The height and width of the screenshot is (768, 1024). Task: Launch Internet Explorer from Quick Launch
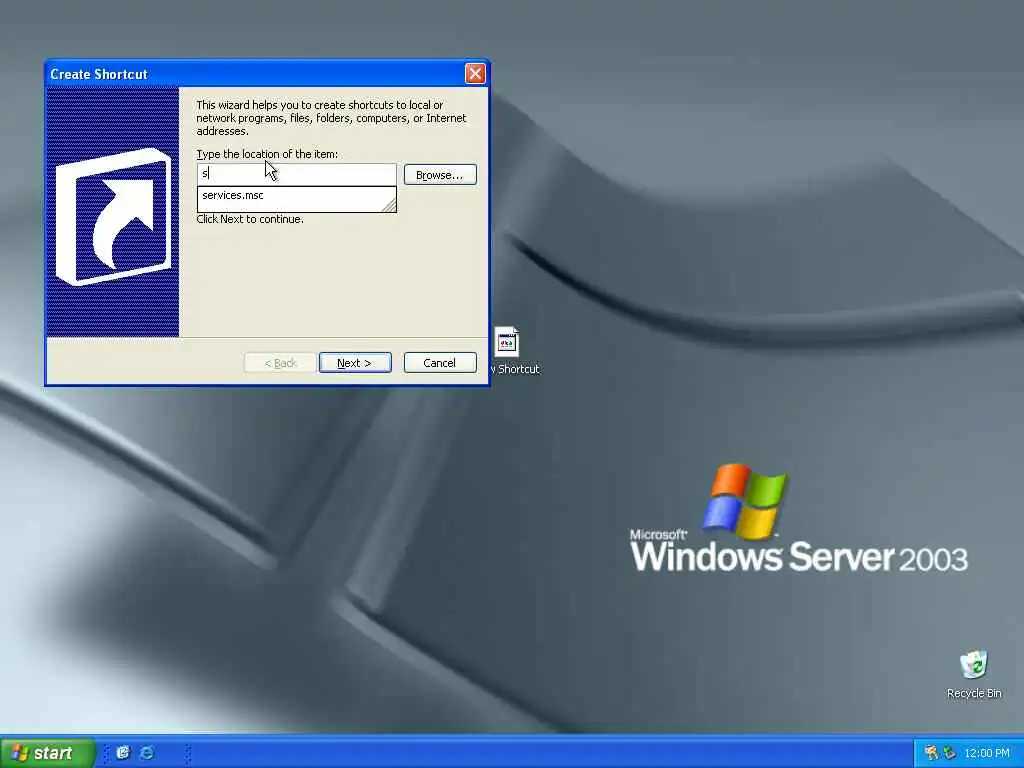click(148, 752)
